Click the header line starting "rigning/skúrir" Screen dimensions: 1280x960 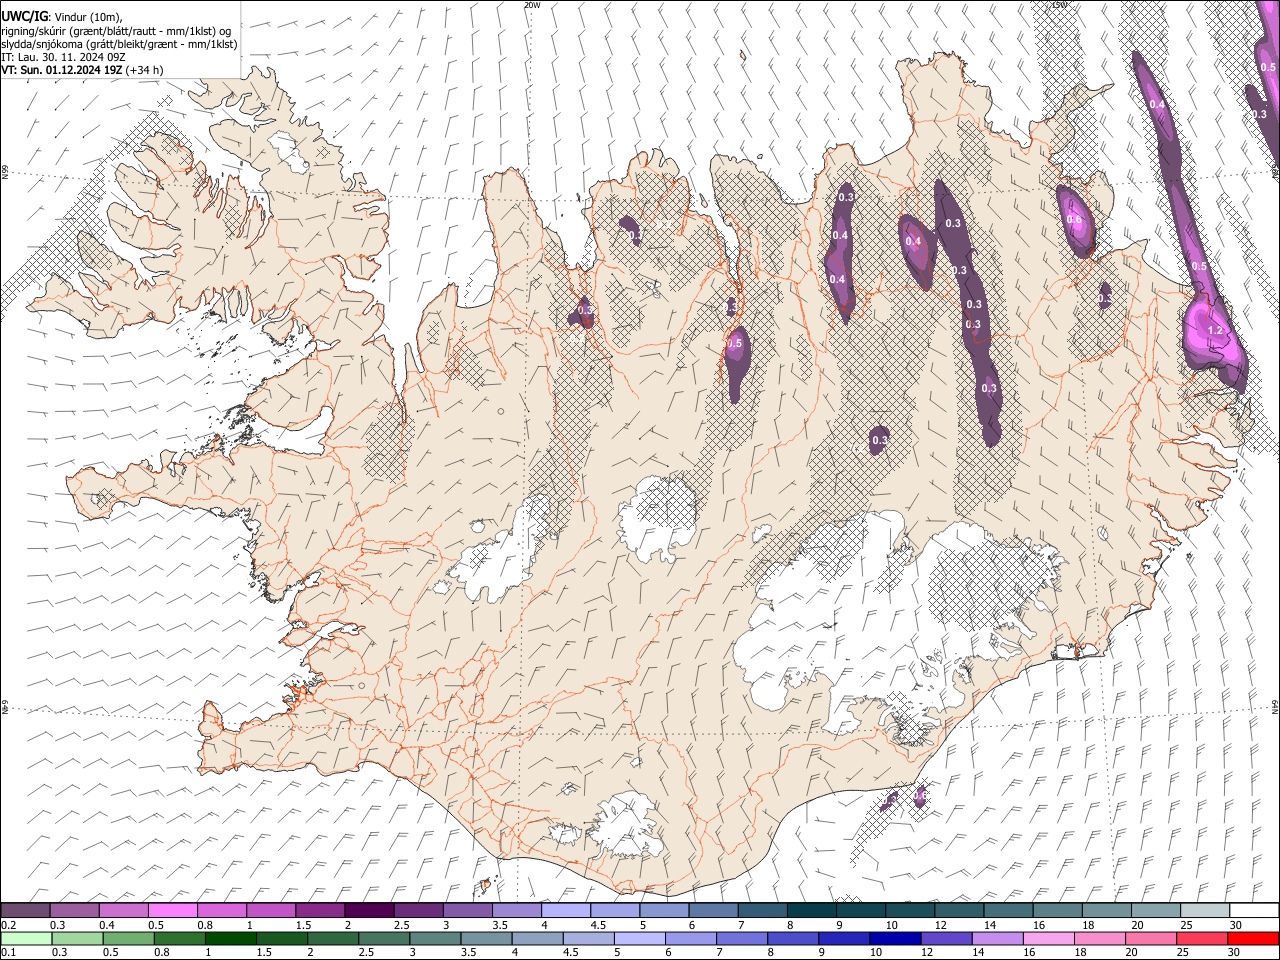pos(115,31)
